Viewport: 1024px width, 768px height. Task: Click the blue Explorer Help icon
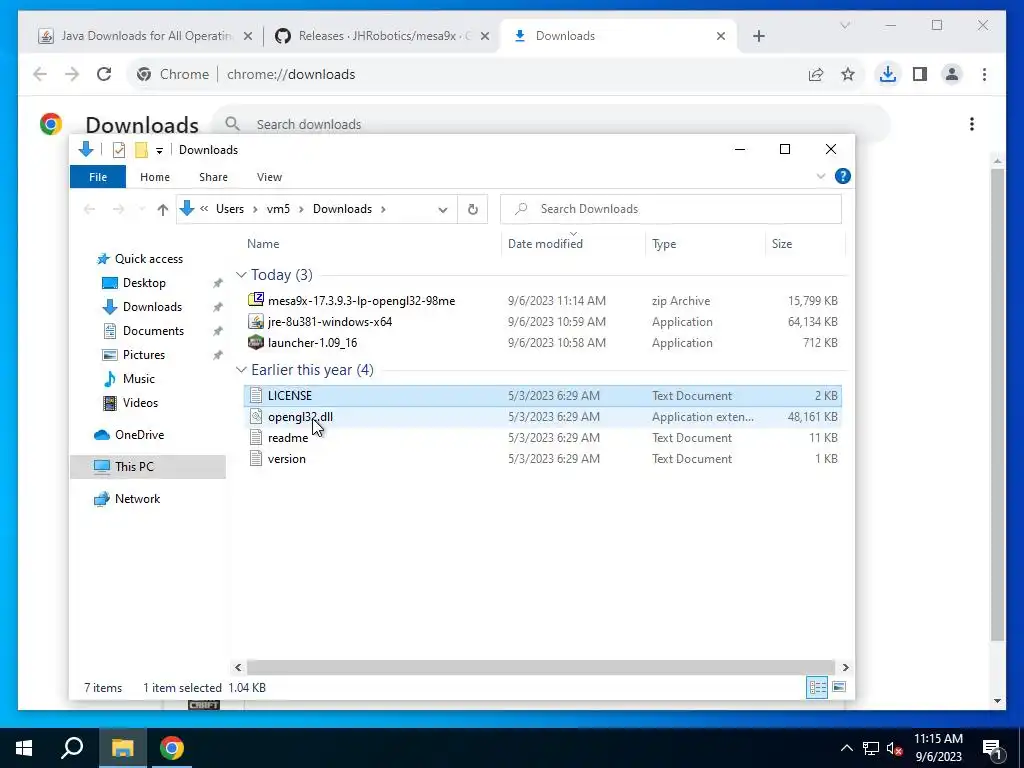pos(842,176)
